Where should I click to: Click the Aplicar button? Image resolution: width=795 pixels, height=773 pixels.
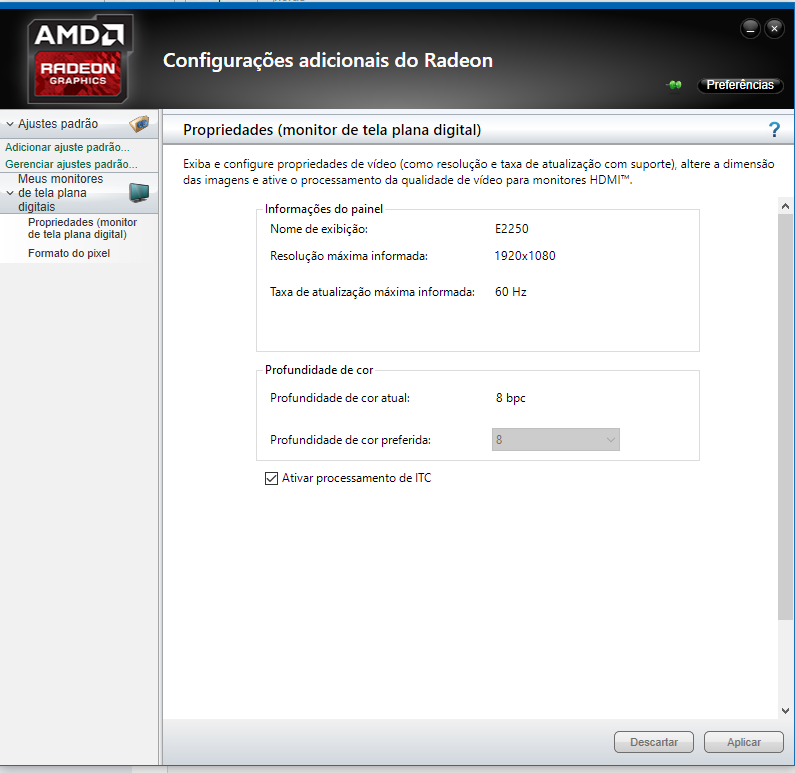[743, 742]
